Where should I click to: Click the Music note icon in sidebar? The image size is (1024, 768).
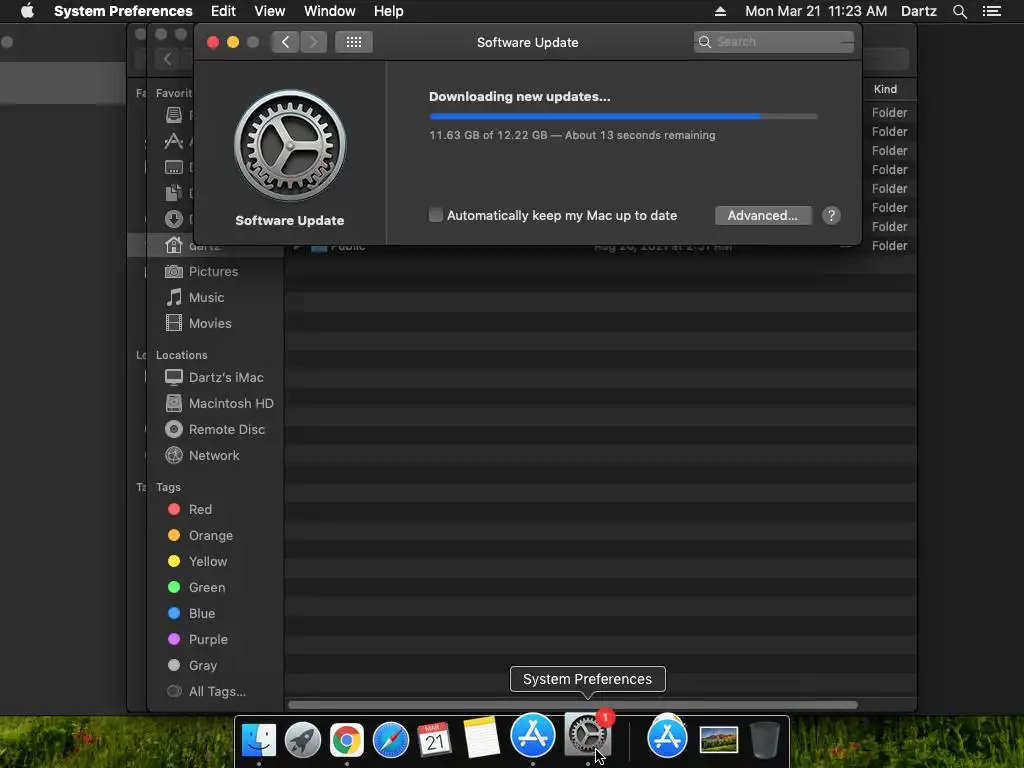tap(174, 297)
